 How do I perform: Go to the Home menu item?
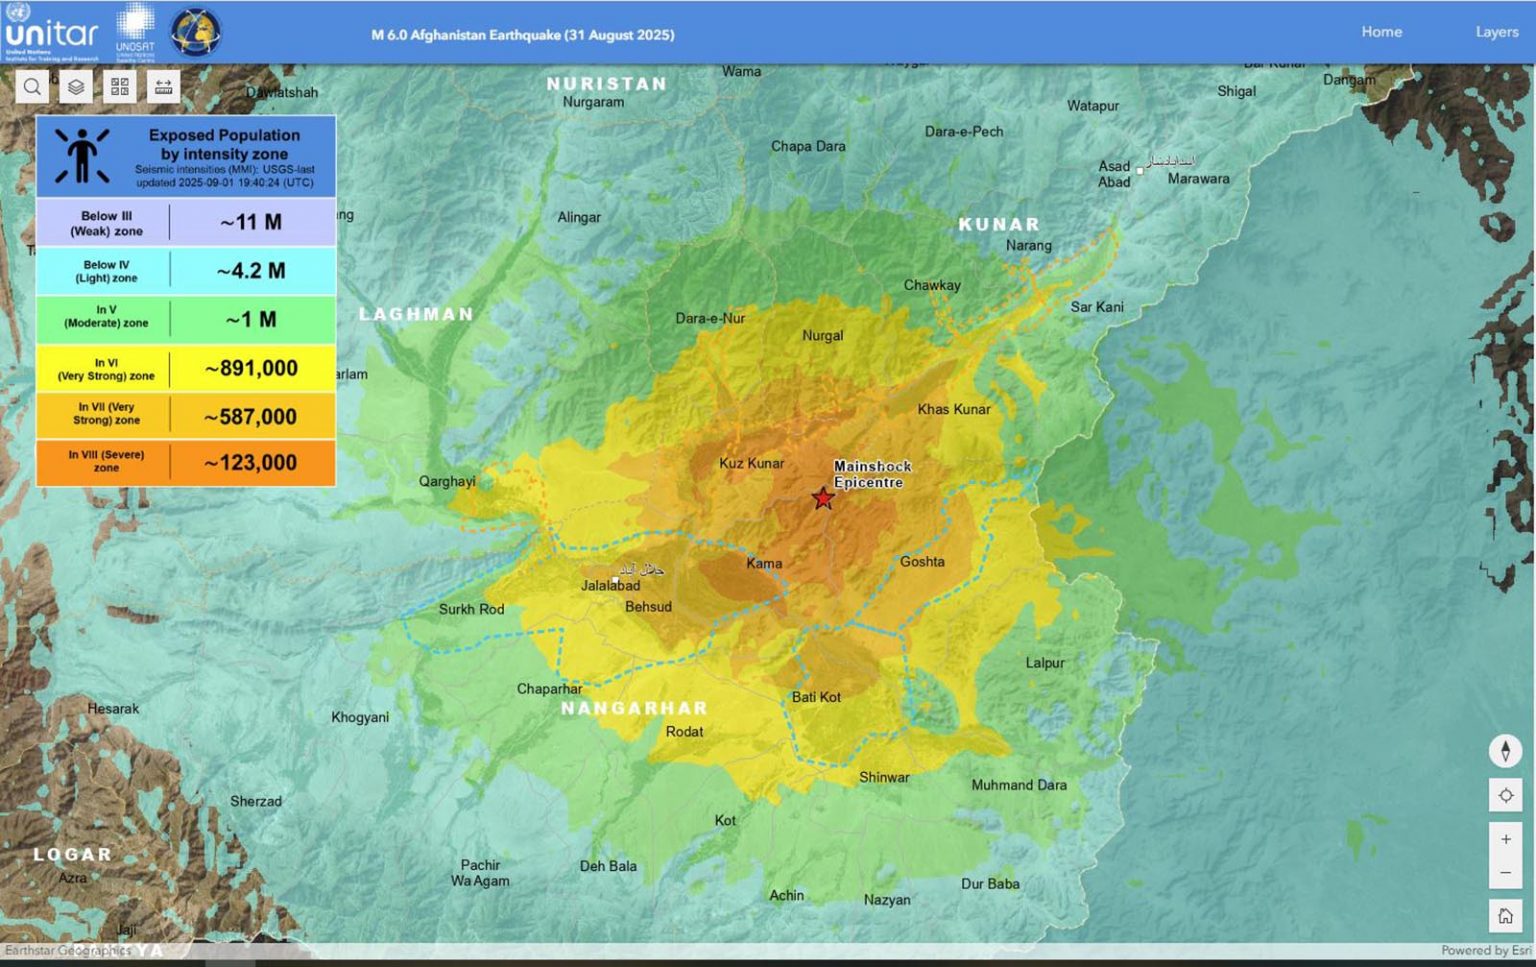(1381, 32)
